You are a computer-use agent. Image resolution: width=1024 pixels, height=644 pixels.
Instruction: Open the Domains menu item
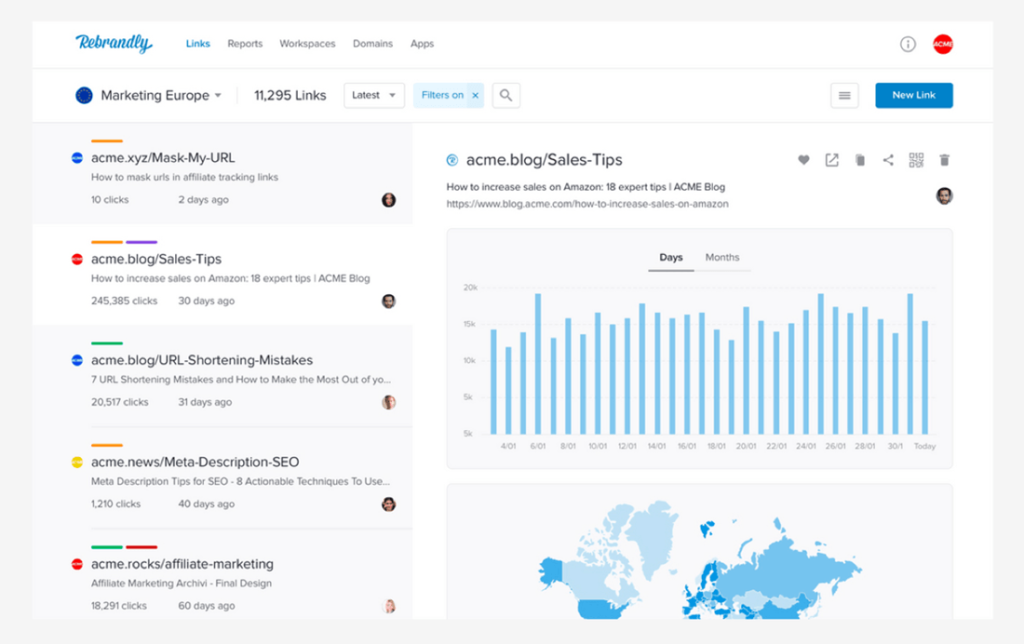coord(373,44)
